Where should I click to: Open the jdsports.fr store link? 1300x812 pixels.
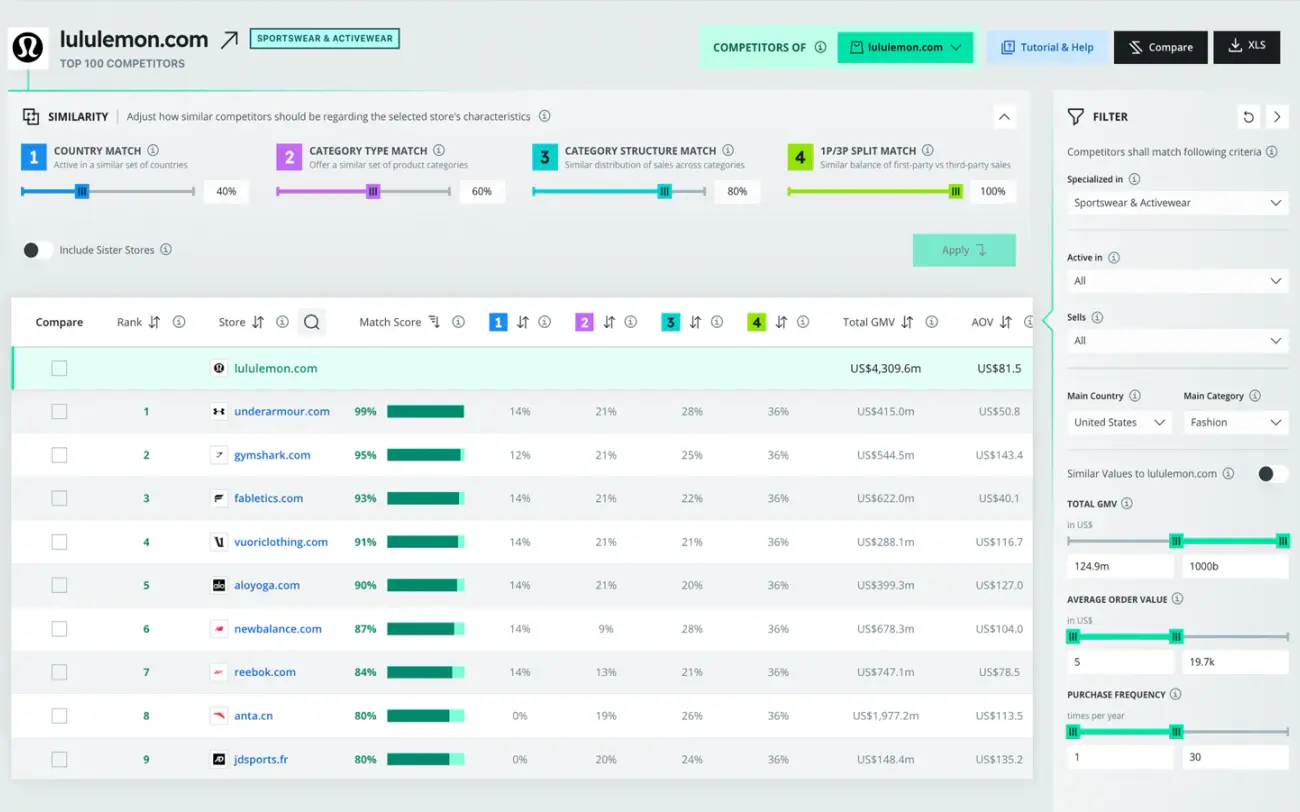click(261, 759)
